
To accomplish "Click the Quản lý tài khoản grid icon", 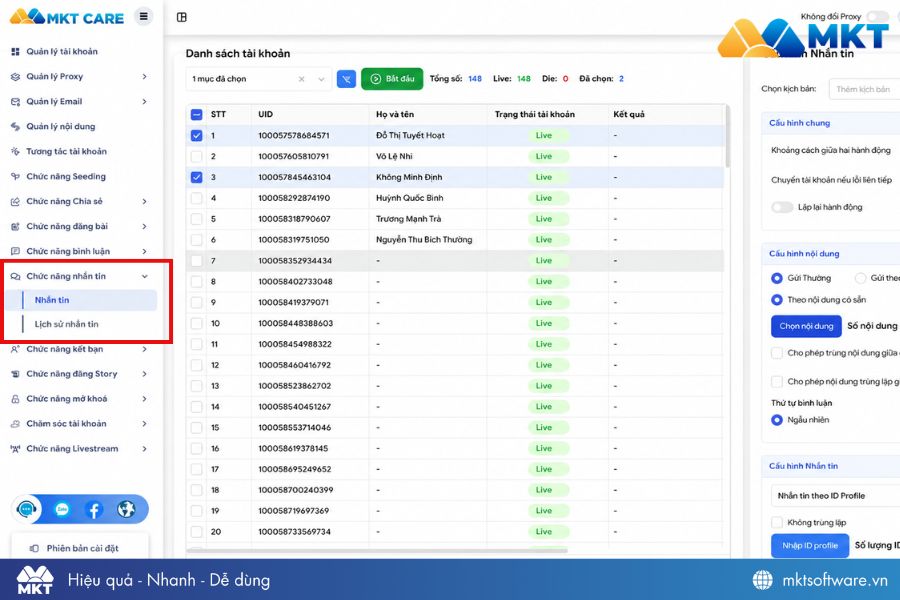I will (15, 52).
